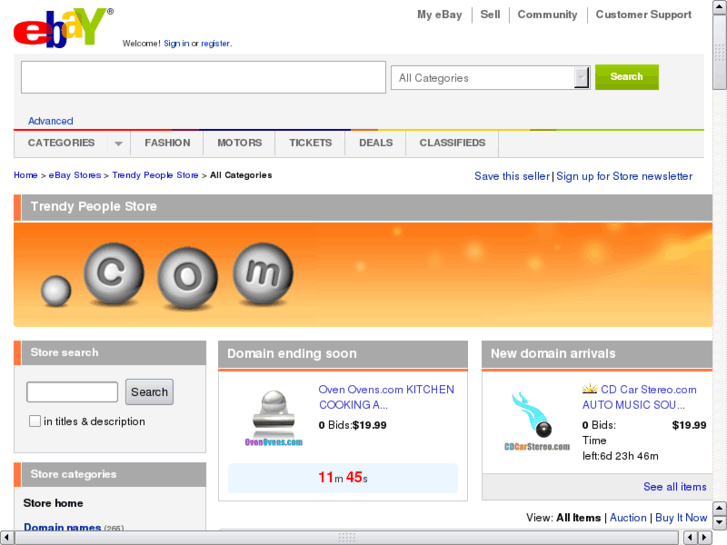Click the register link
Screen dimensions: 727x545
click(215, 44)
